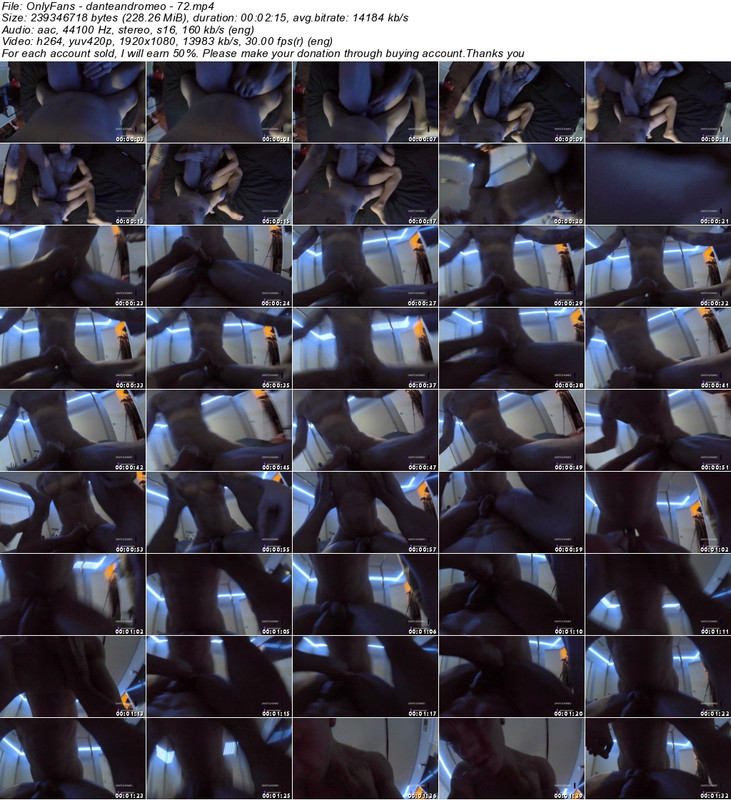Open the thumbnail timestamped 00:00:59
Screen dimensions: 731x800
click(x=510, y=511)
